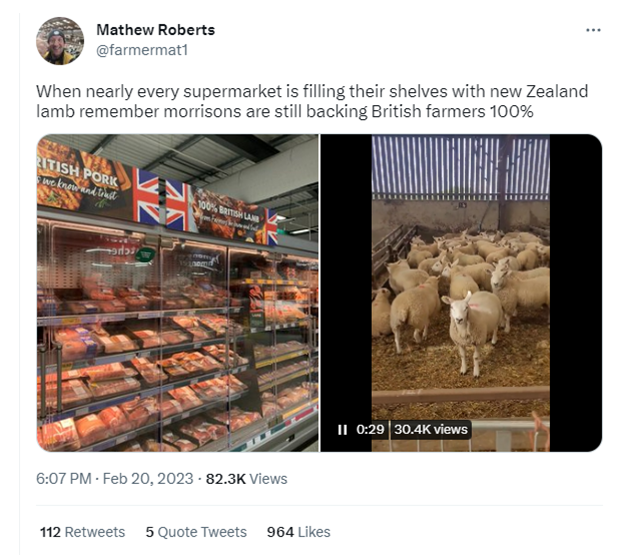634x560 pixels.
Task: Open the tweet's more options menu
Action: coord(593,30)
